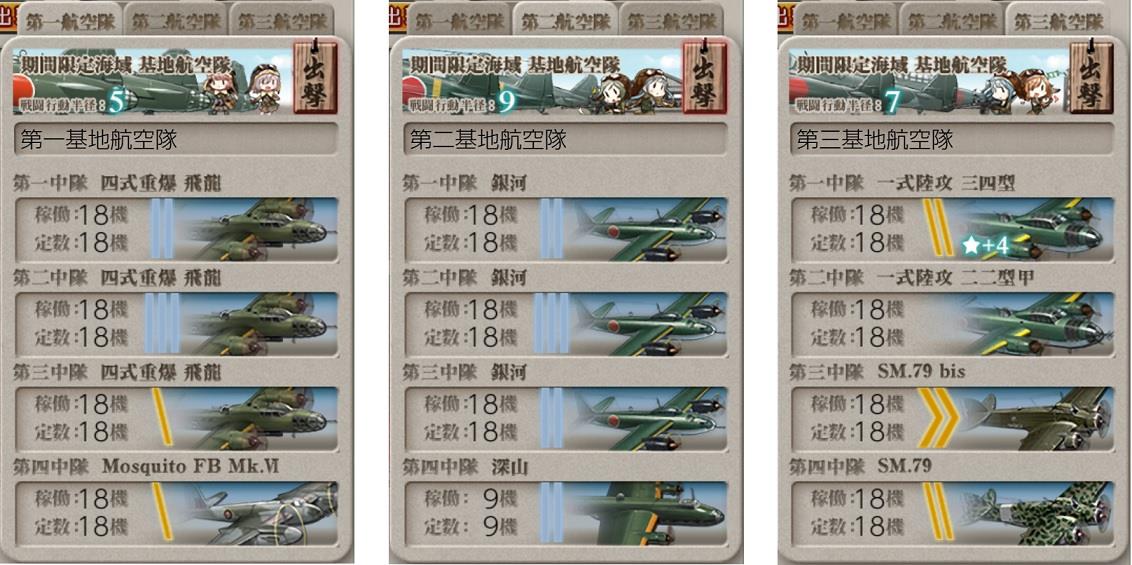The height and width of the screenshot is (565, 1132).
Task: Select the Mosquito FB Mk.VI aircraft slot
Action: (x=177, y=514)
